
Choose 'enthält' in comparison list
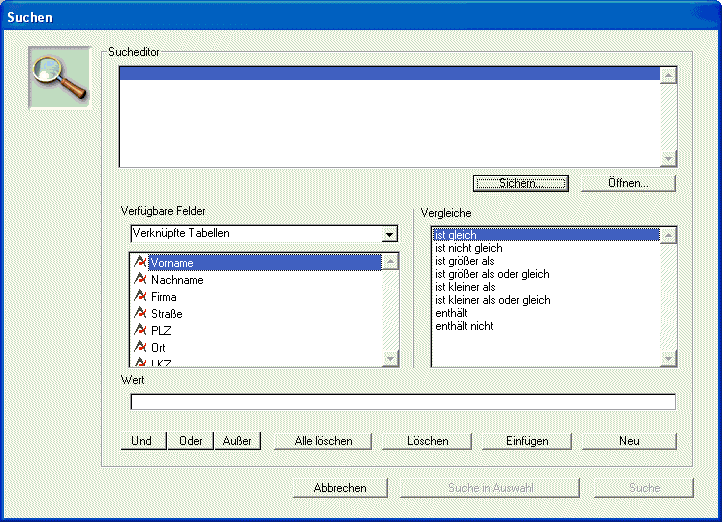(452, 313)
